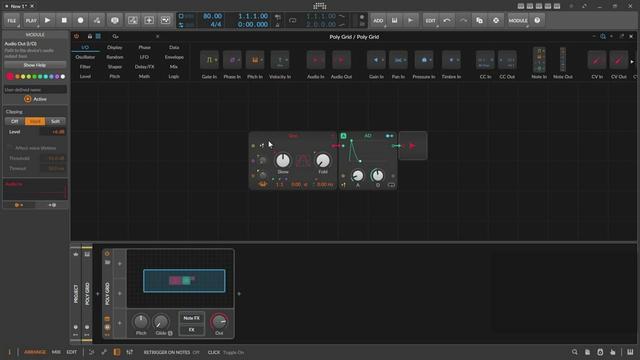Select the Timbre In module icon
The width and height of the screenshot is (640, 360).
451,60
